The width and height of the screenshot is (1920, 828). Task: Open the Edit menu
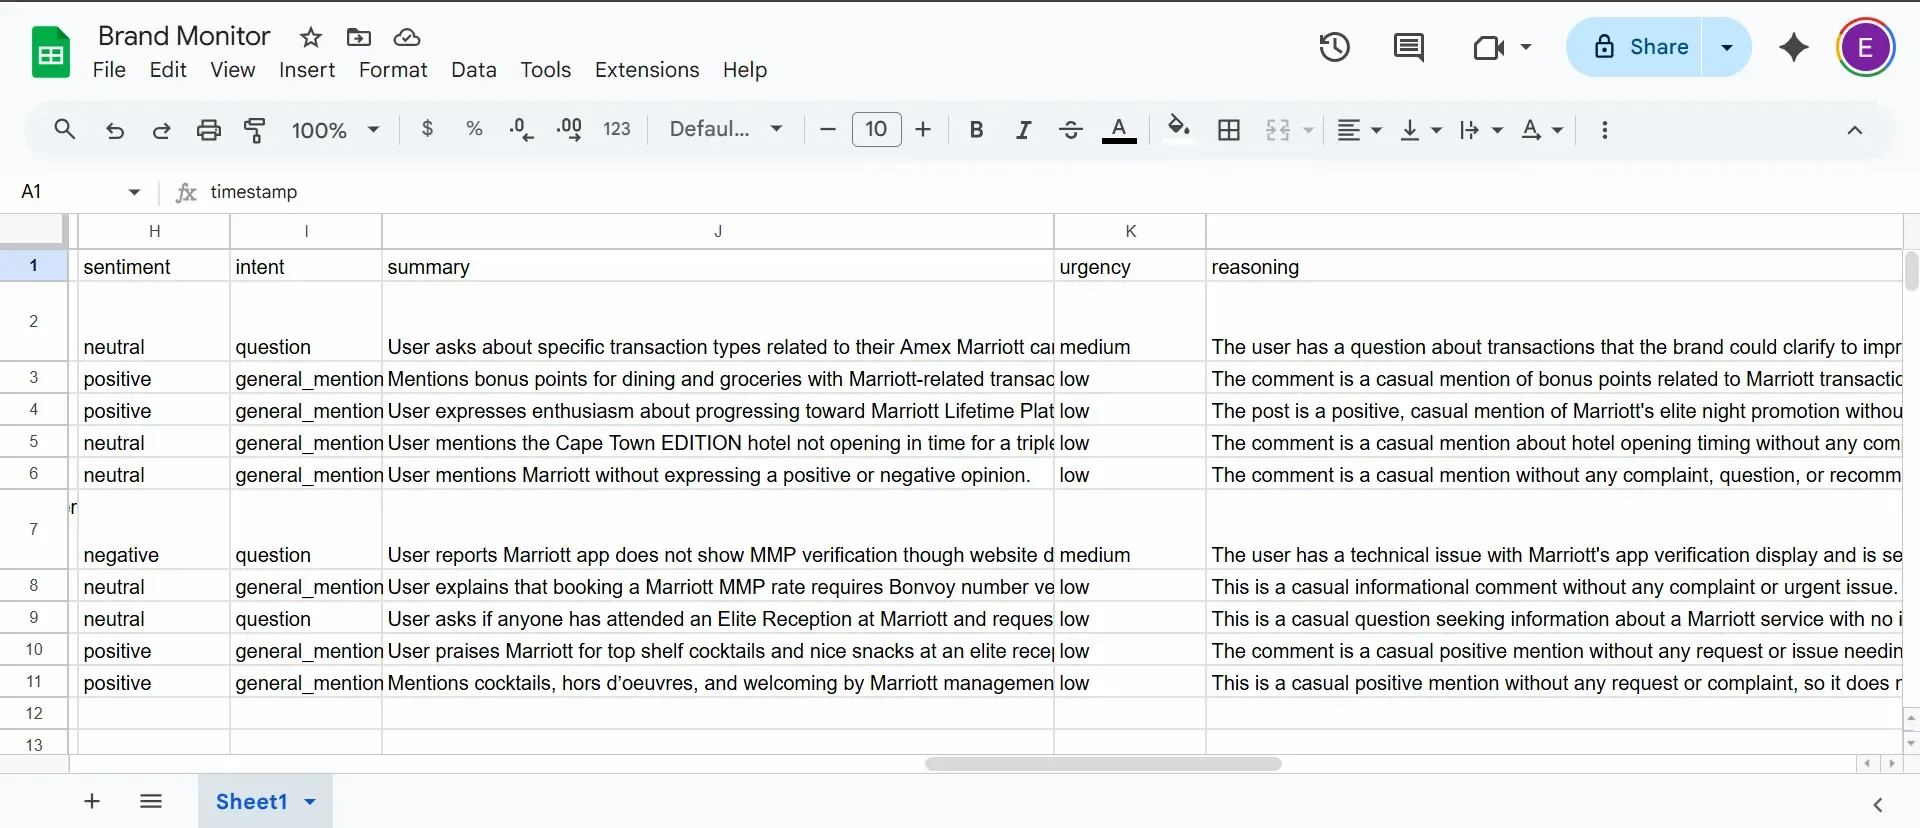[x=168, y=70]
